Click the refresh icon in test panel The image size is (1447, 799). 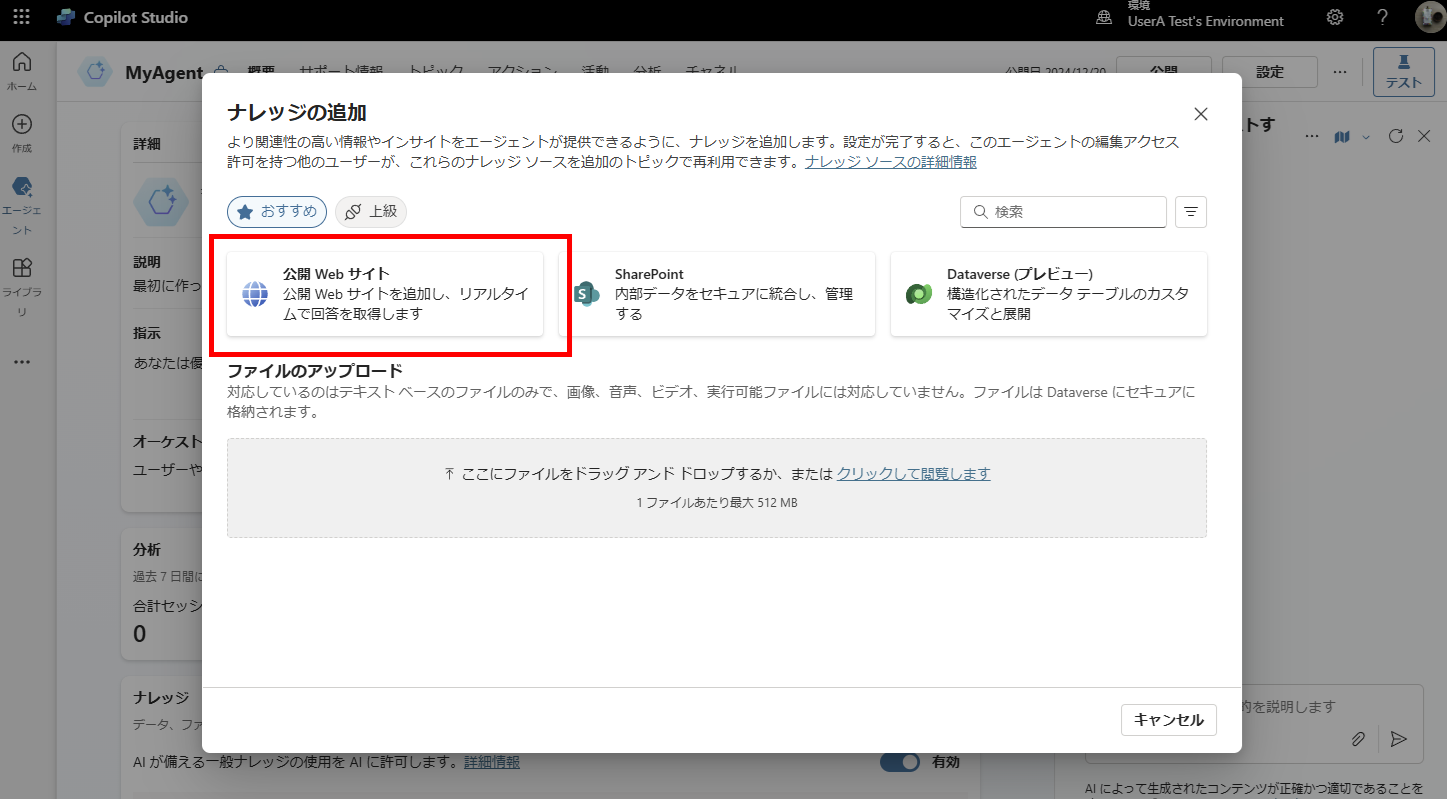coord(1397,136)
